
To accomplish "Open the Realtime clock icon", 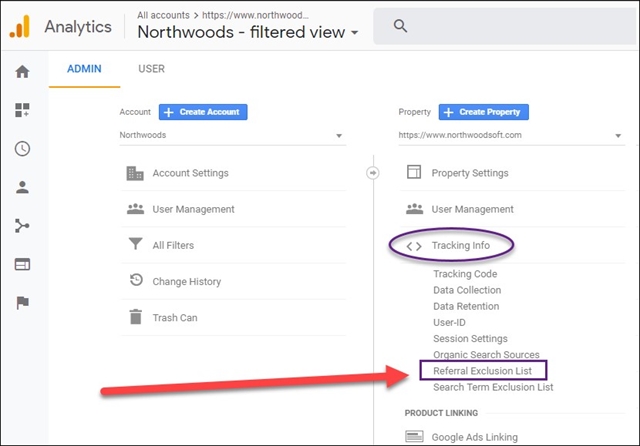I will point(22,149).
